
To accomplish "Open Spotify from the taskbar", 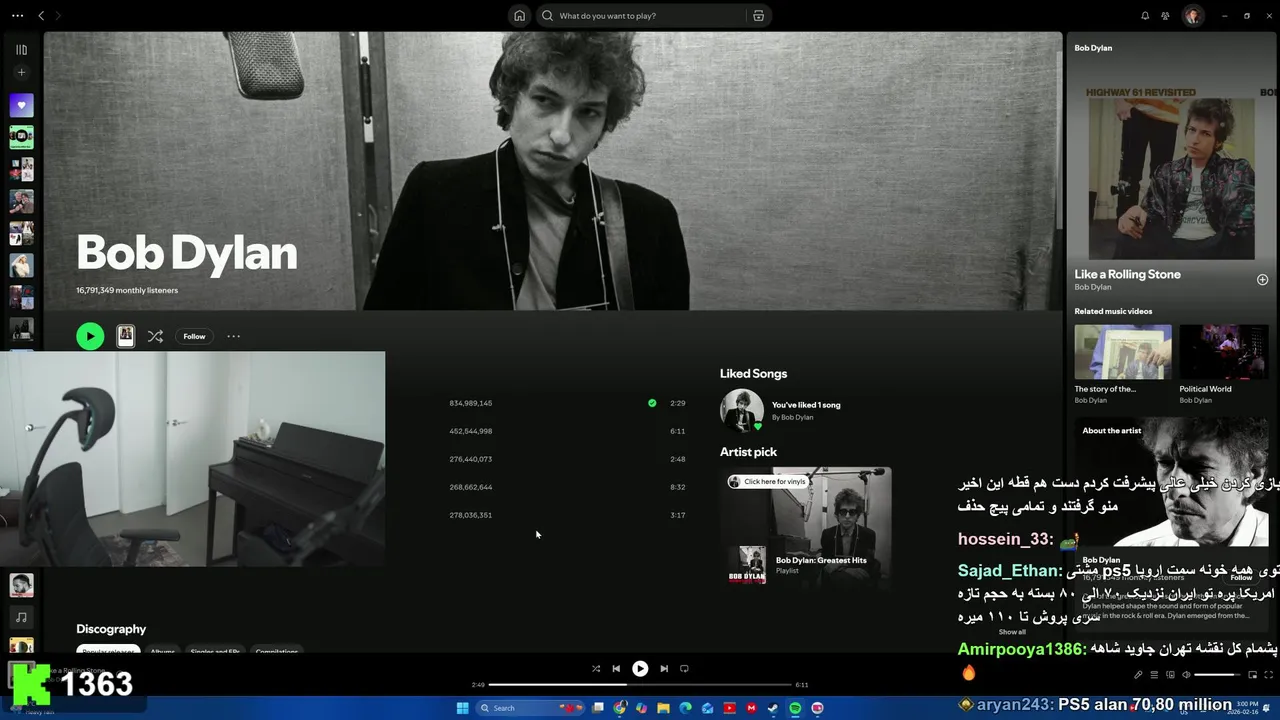I will point(795,708).
